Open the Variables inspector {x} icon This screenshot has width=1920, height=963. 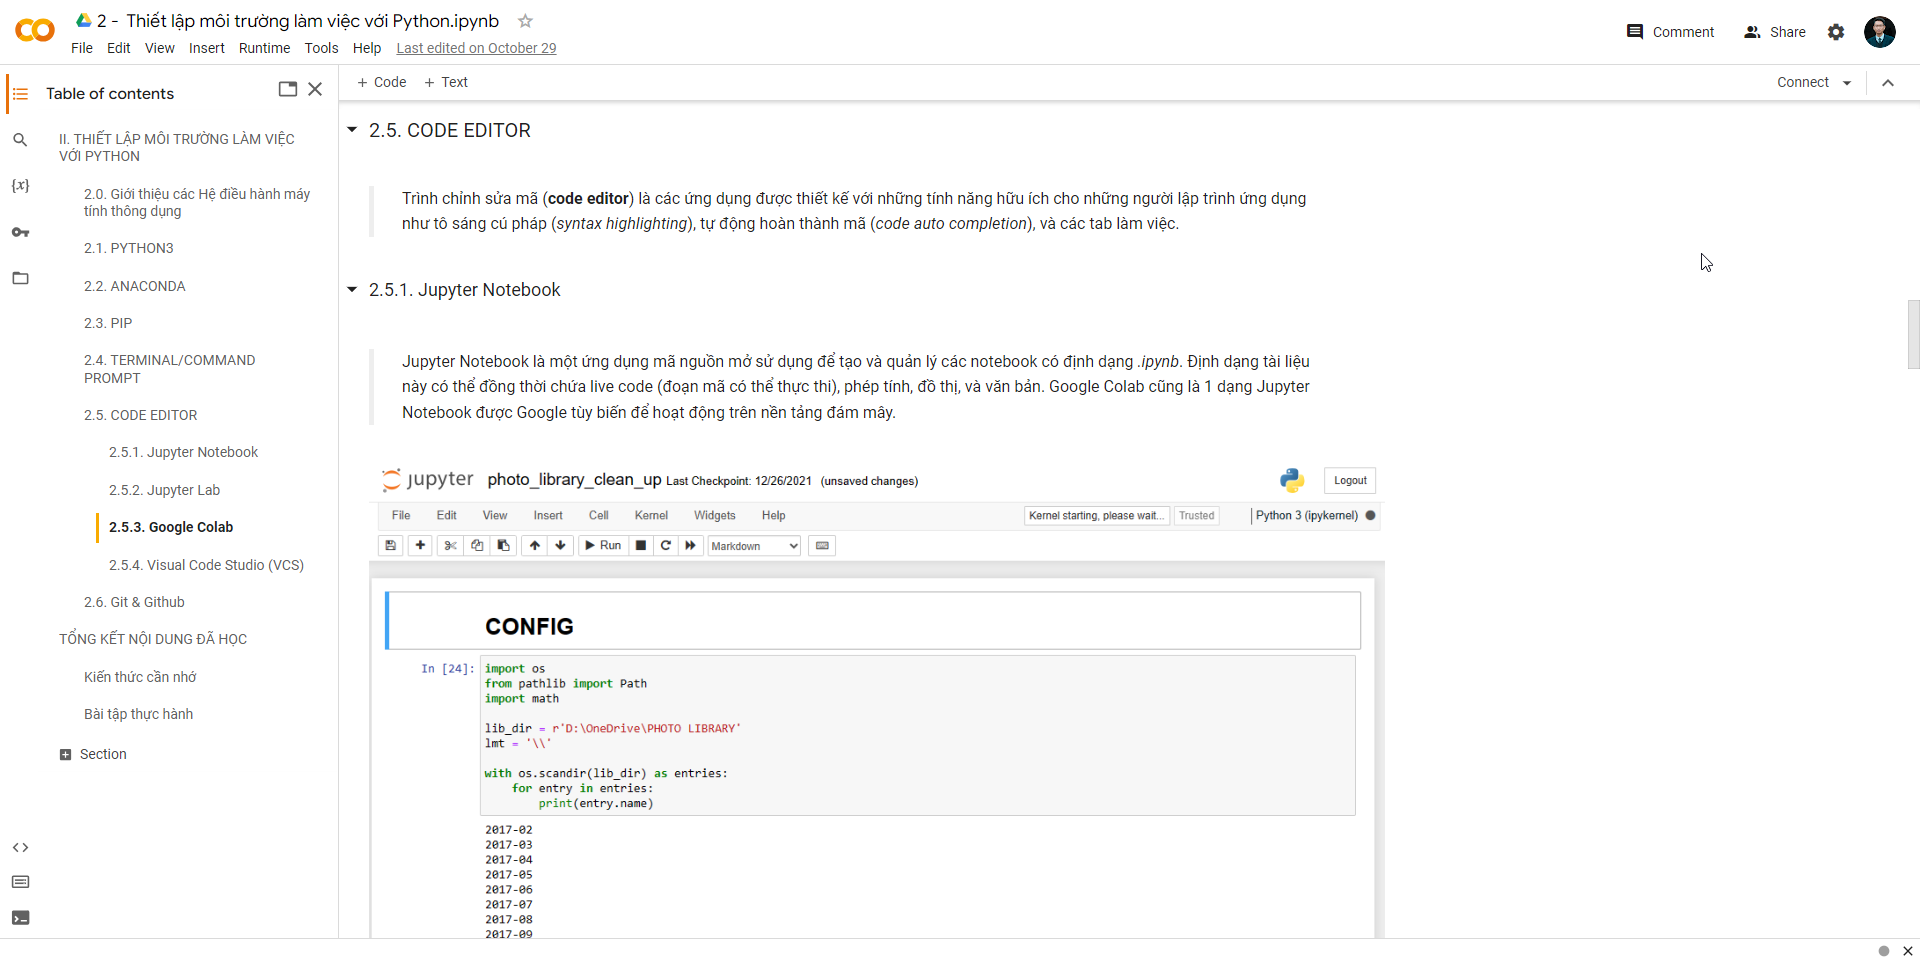[x=21, y=185]
